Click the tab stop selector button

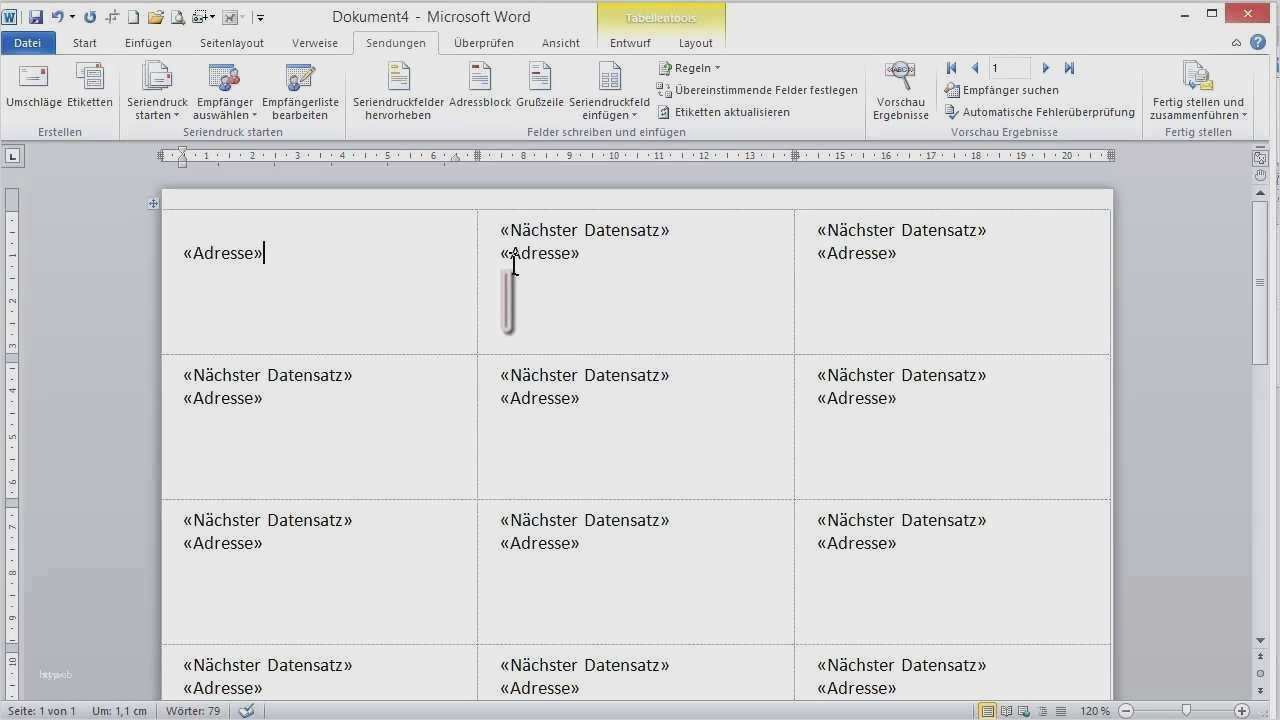12,156
